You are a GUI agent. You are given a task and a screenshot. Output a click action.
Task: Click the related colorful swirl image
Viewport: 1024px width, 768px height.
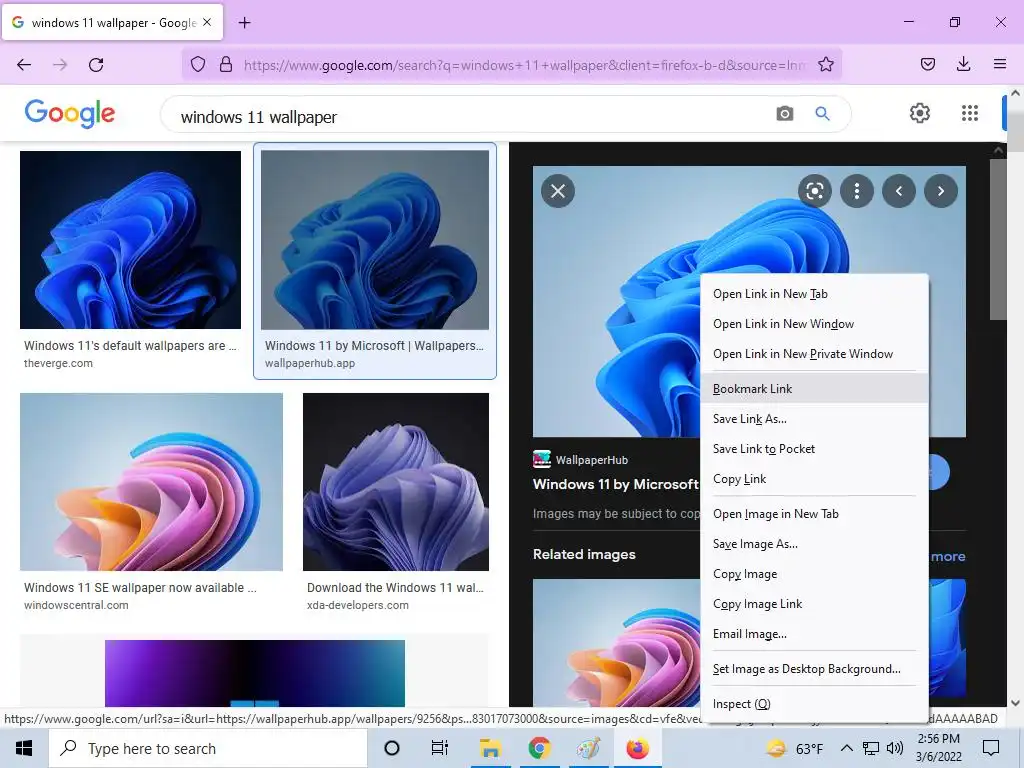pos(616,643)
